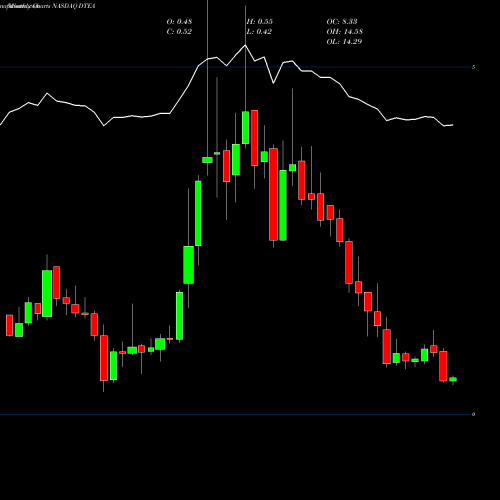
Task: Click the price axis label "5"
Action: [x=473, y=67]
